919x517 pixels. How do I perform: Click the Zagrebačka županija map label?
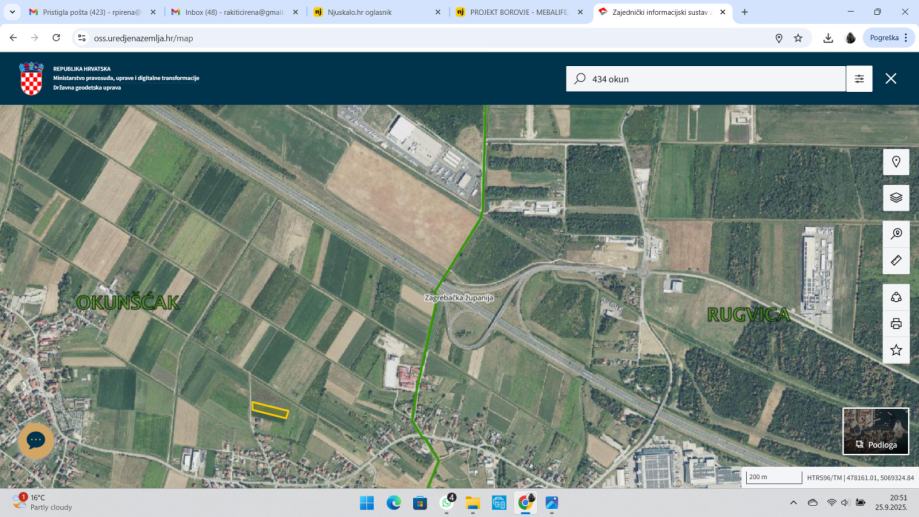click(459, 298)
